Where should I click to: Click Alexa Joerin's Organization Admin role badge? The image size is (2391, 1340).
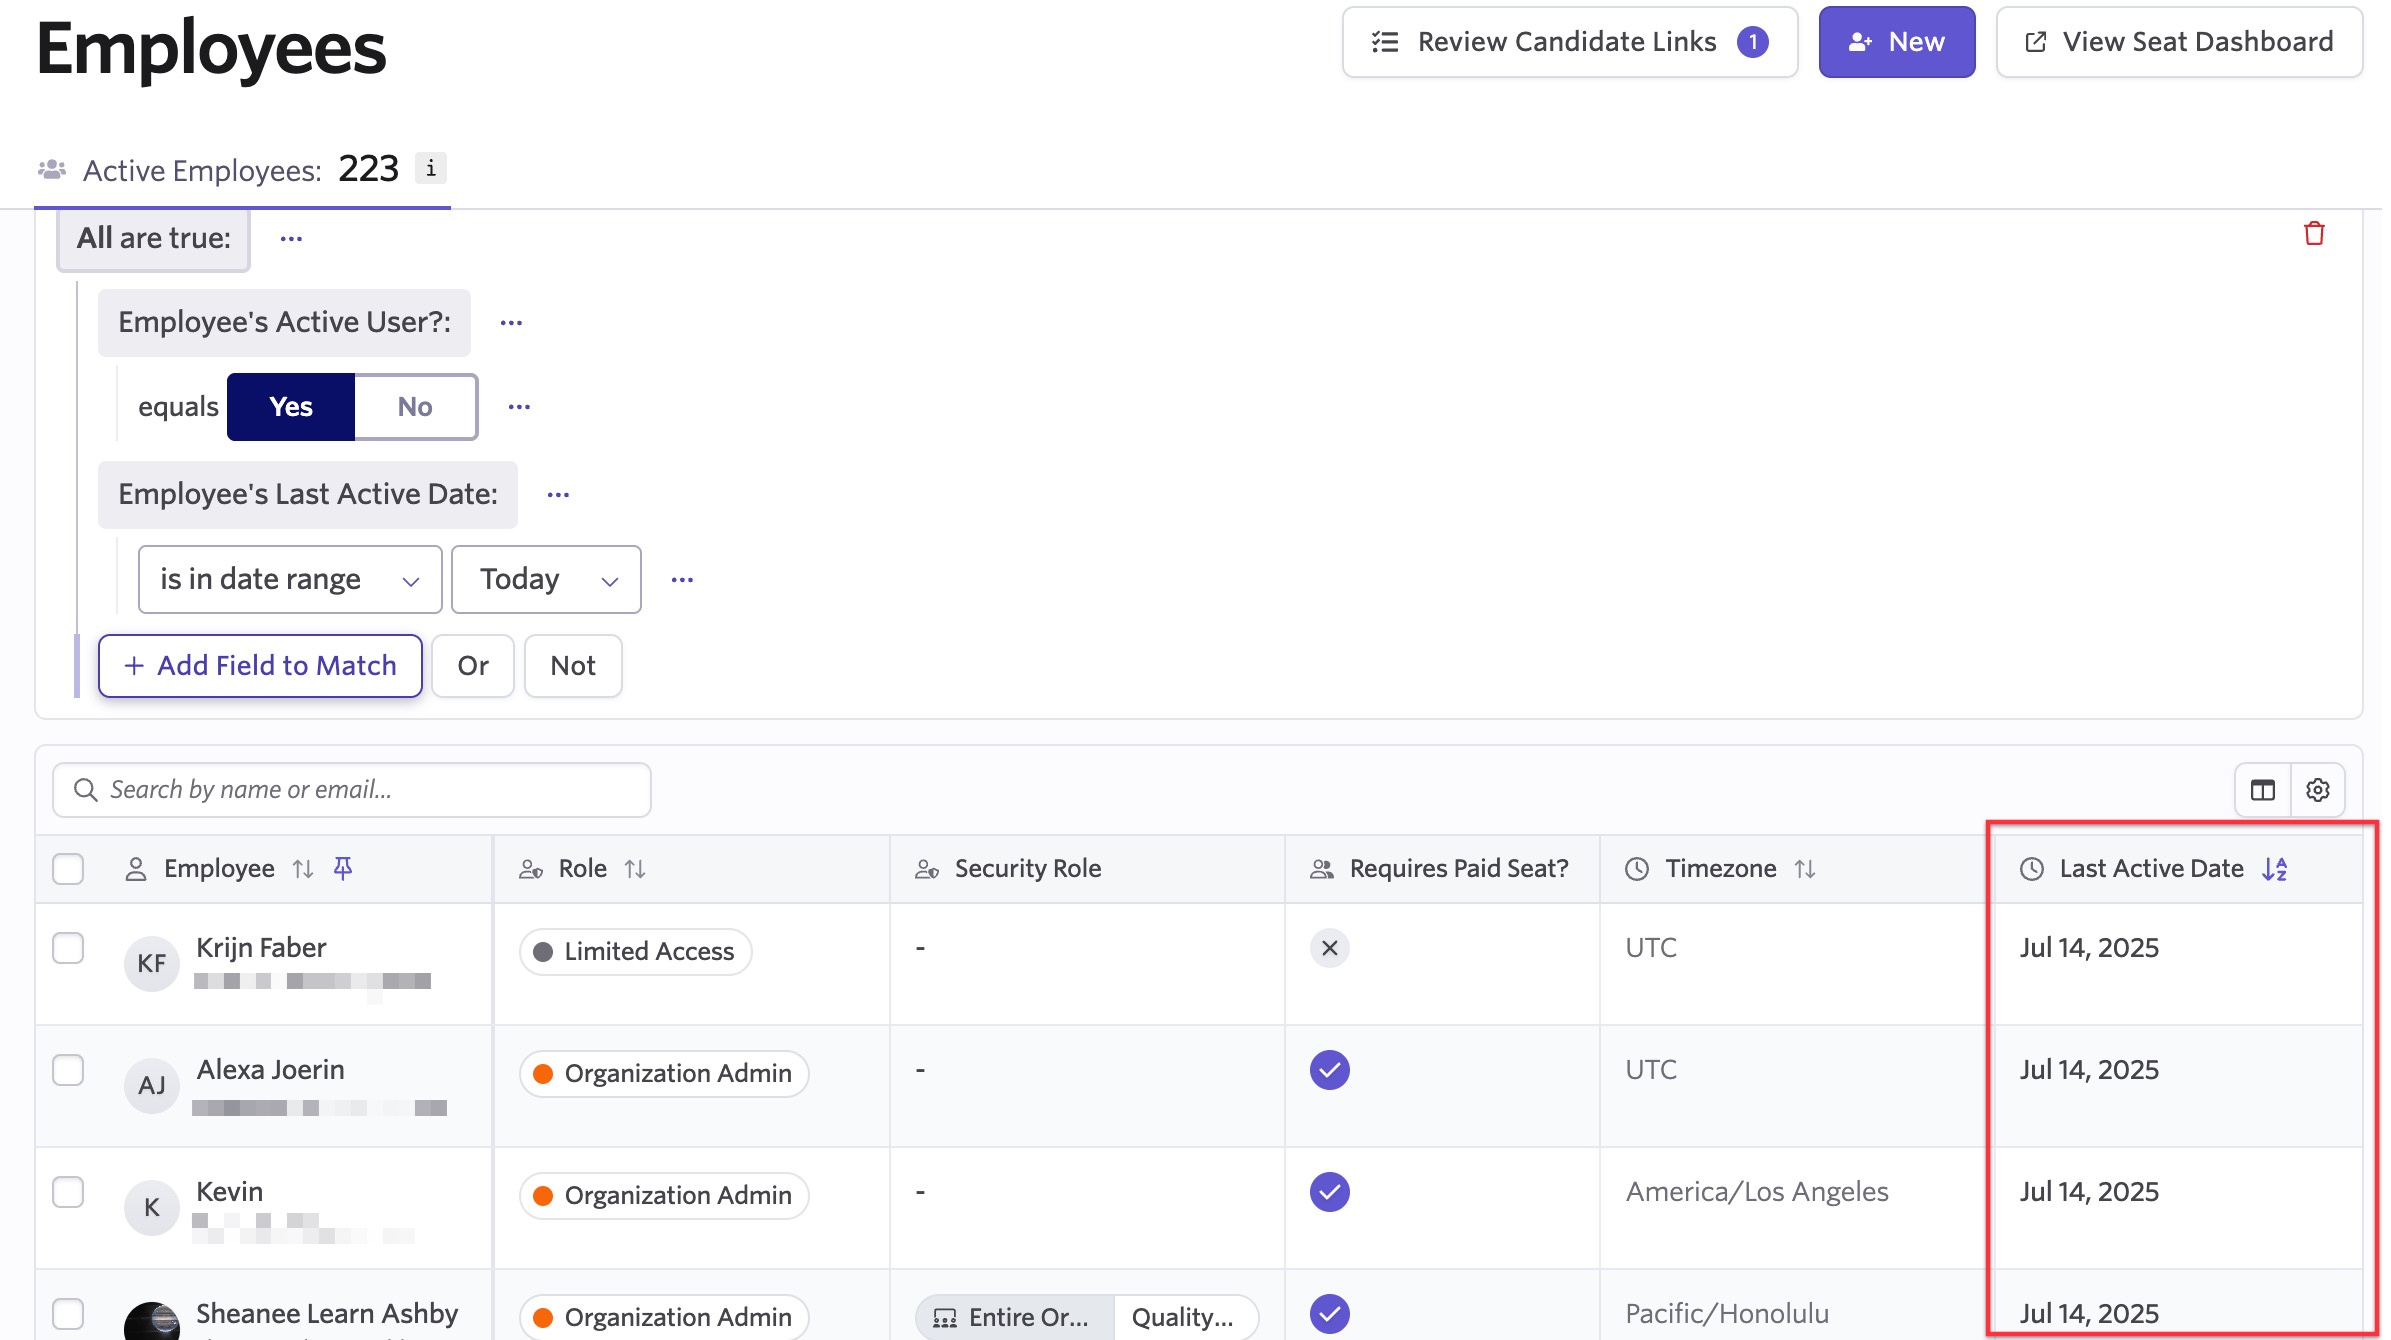point(664,1074)
